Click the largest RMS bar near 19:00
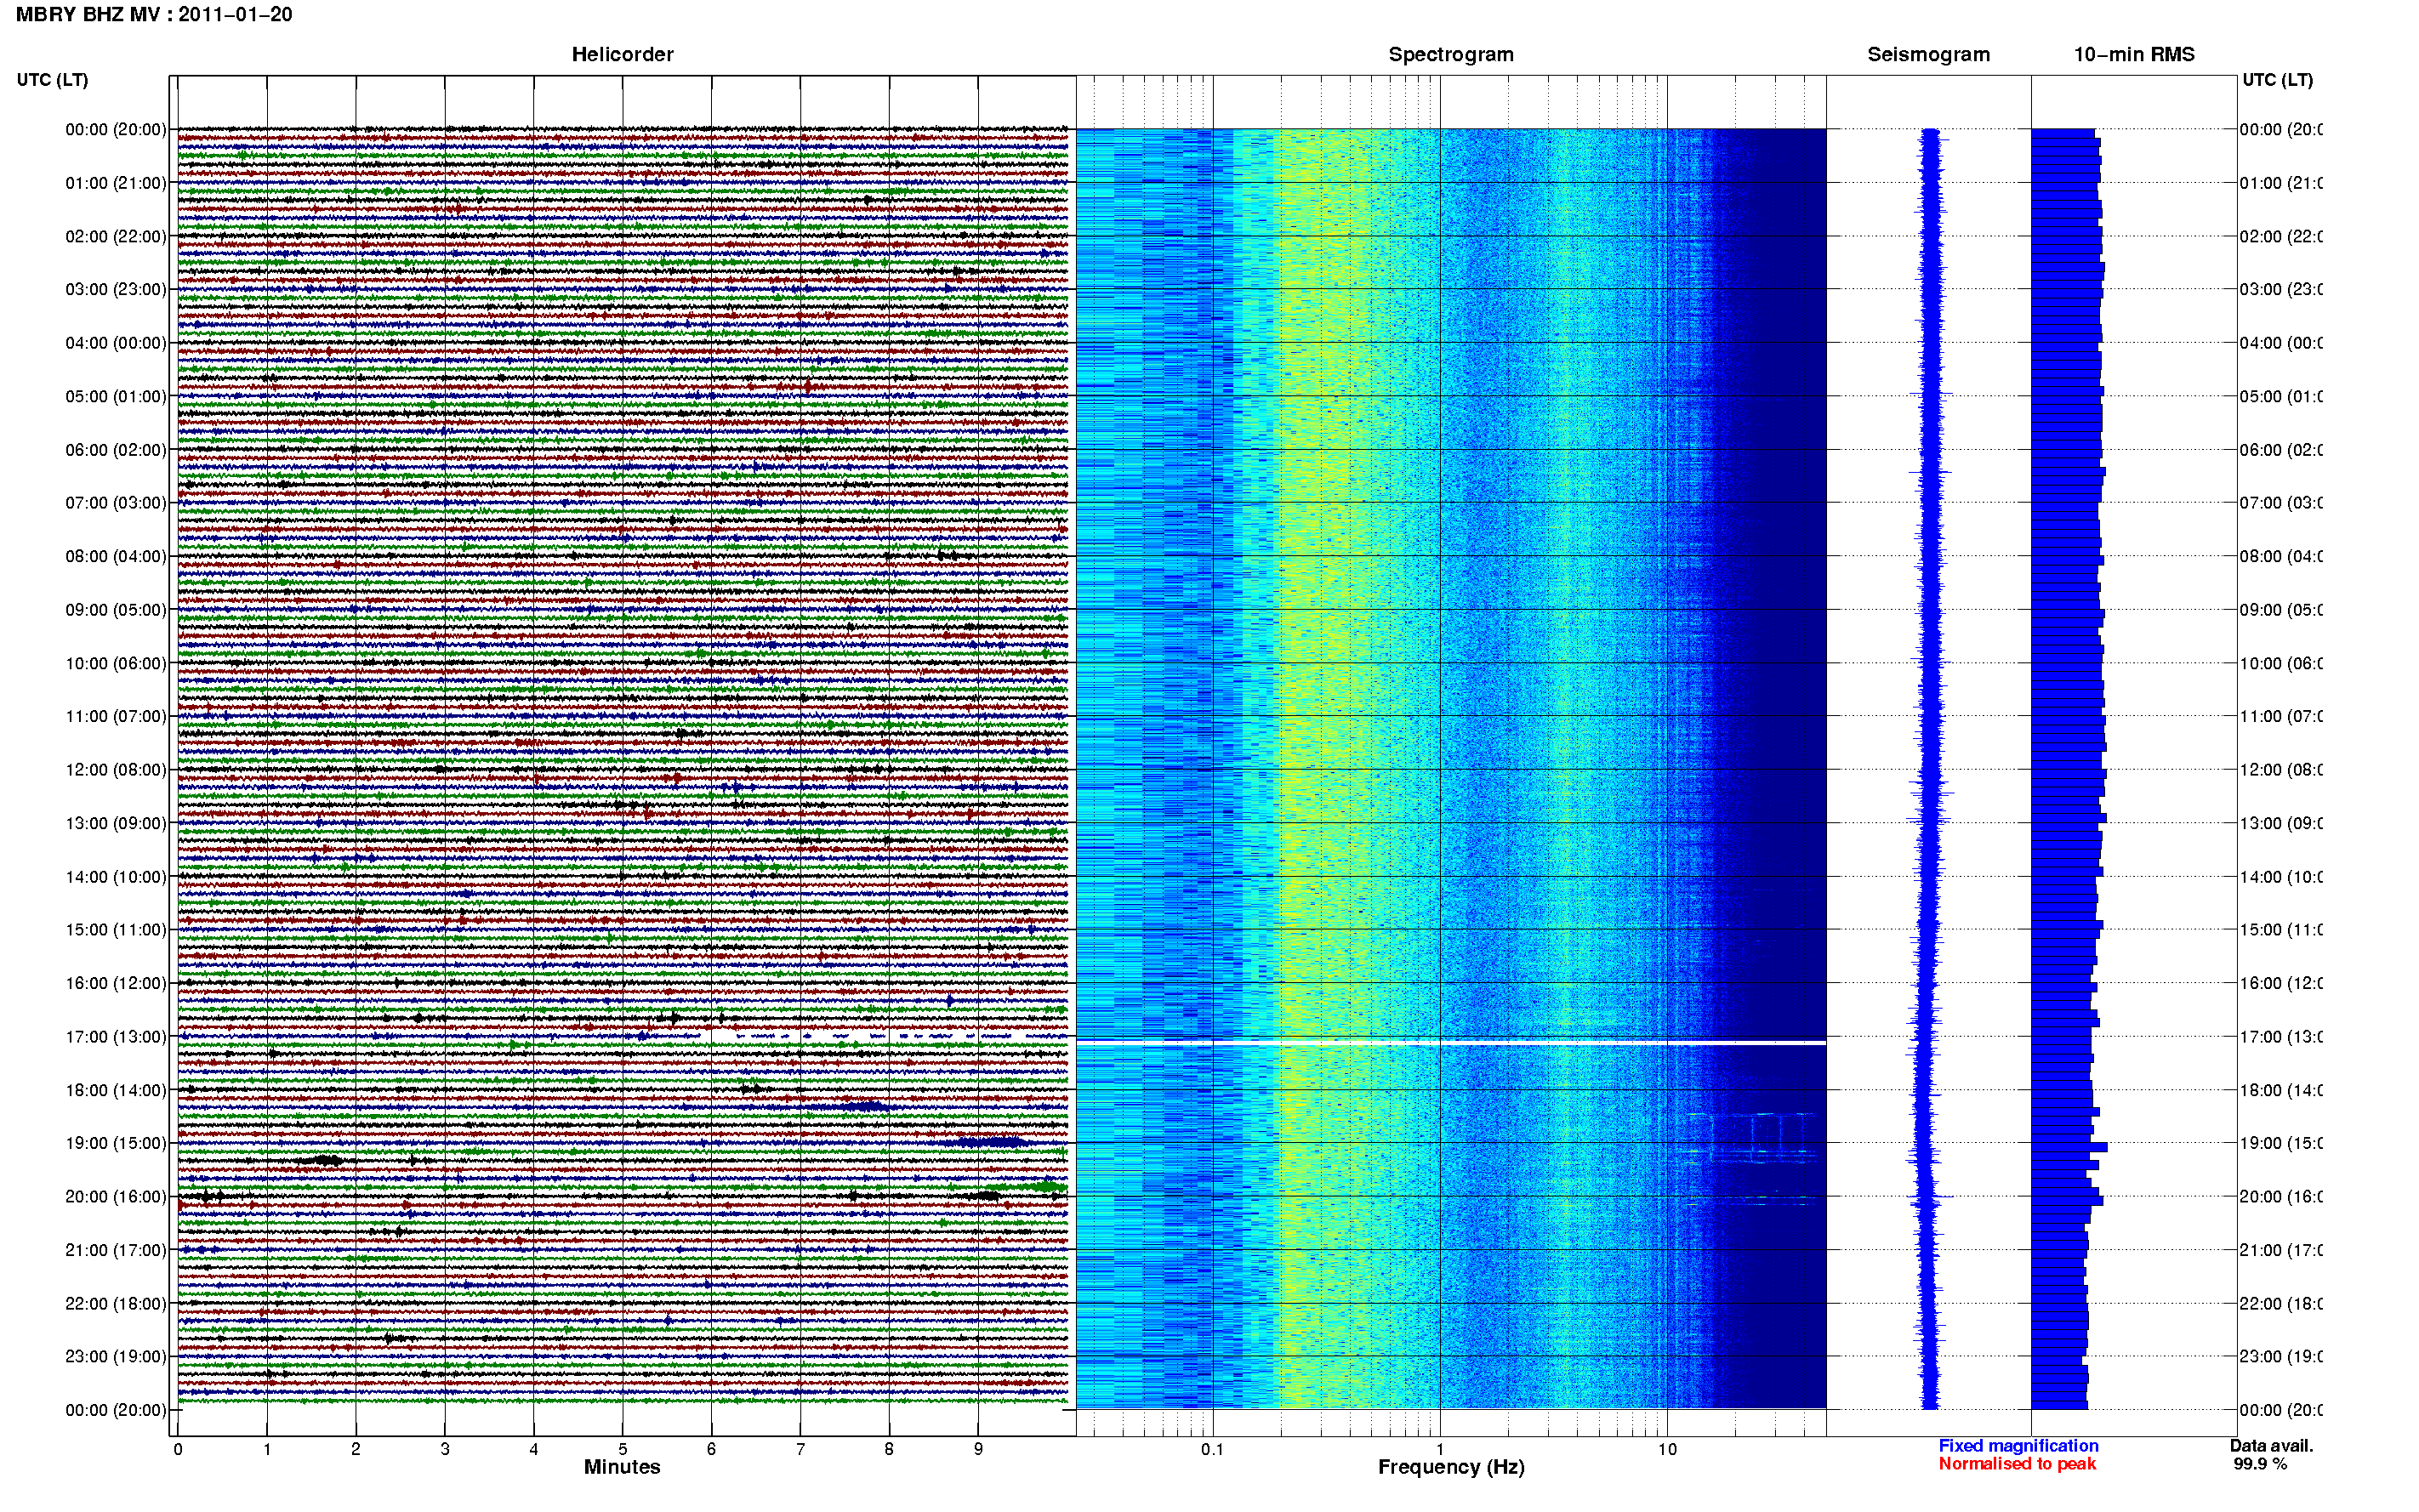 [2069, 1147]
